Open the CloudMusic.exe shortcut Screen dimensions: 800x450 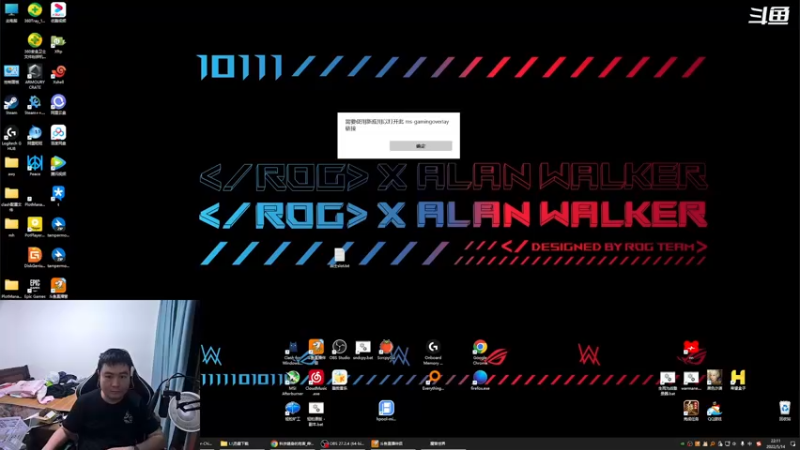tap(316, 383)
